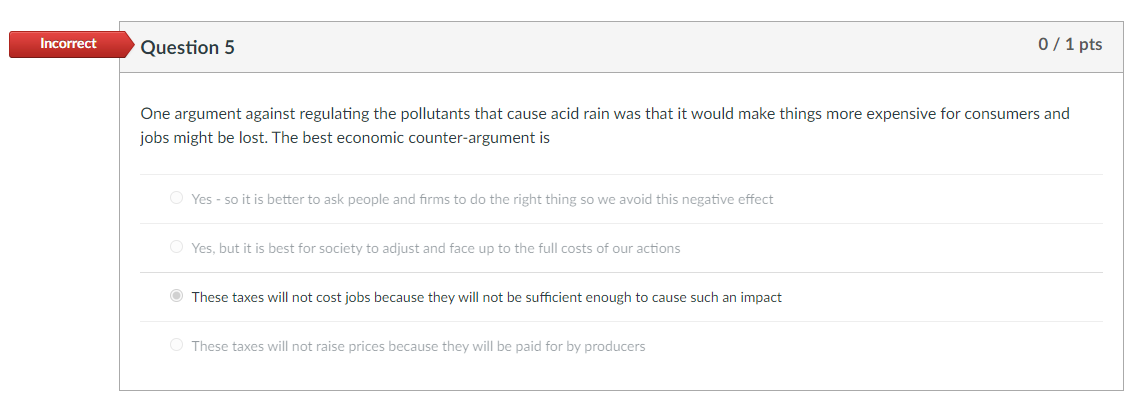Viewport: 1146px width, 403px height.
Task: Click the "0 / 1 pts" score label
Action: pos(1070,45)
